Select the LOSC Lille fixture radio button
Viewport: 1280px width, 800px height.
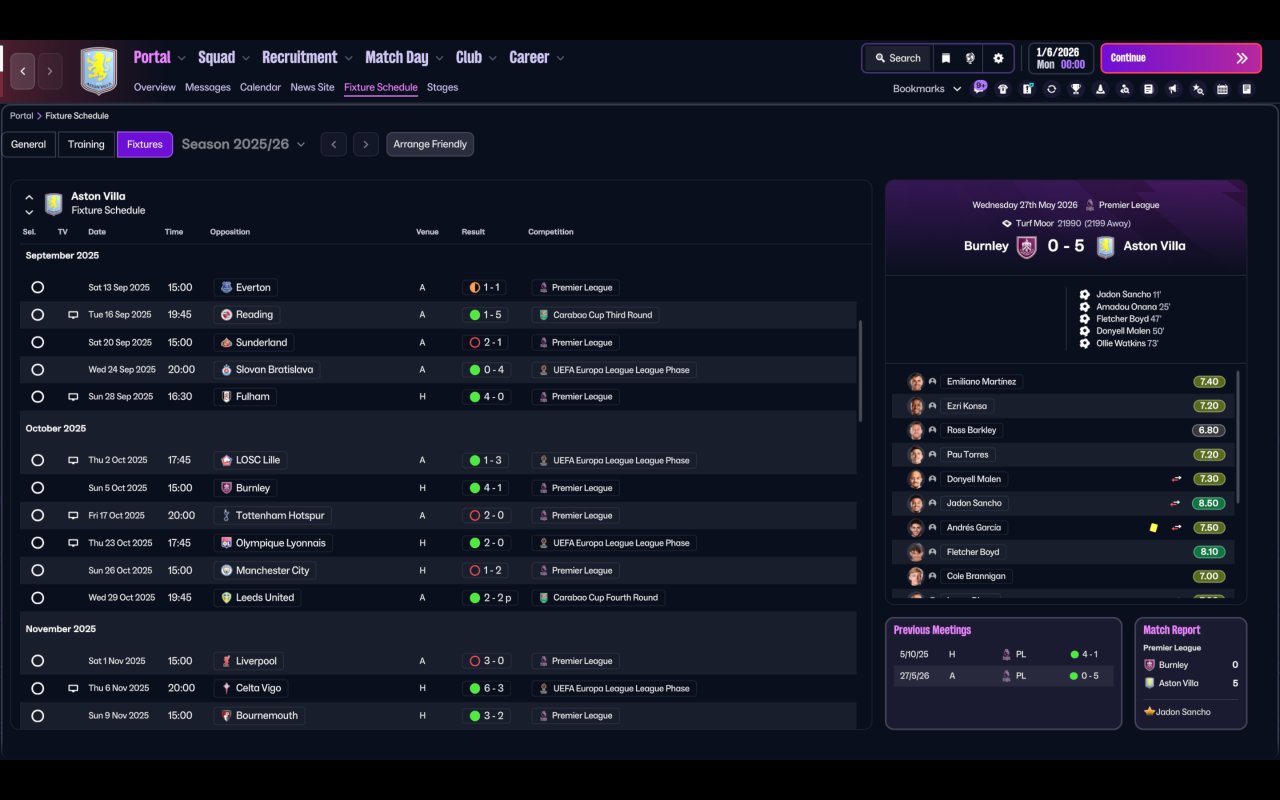tap(37, 461)
